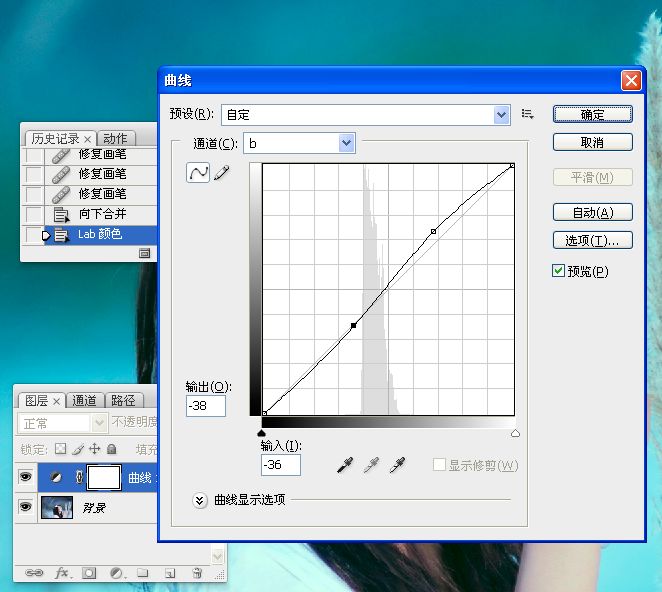Click the add layer style fx icon
Viewport: 662px width, 592px height.
(x=62, y=573)
